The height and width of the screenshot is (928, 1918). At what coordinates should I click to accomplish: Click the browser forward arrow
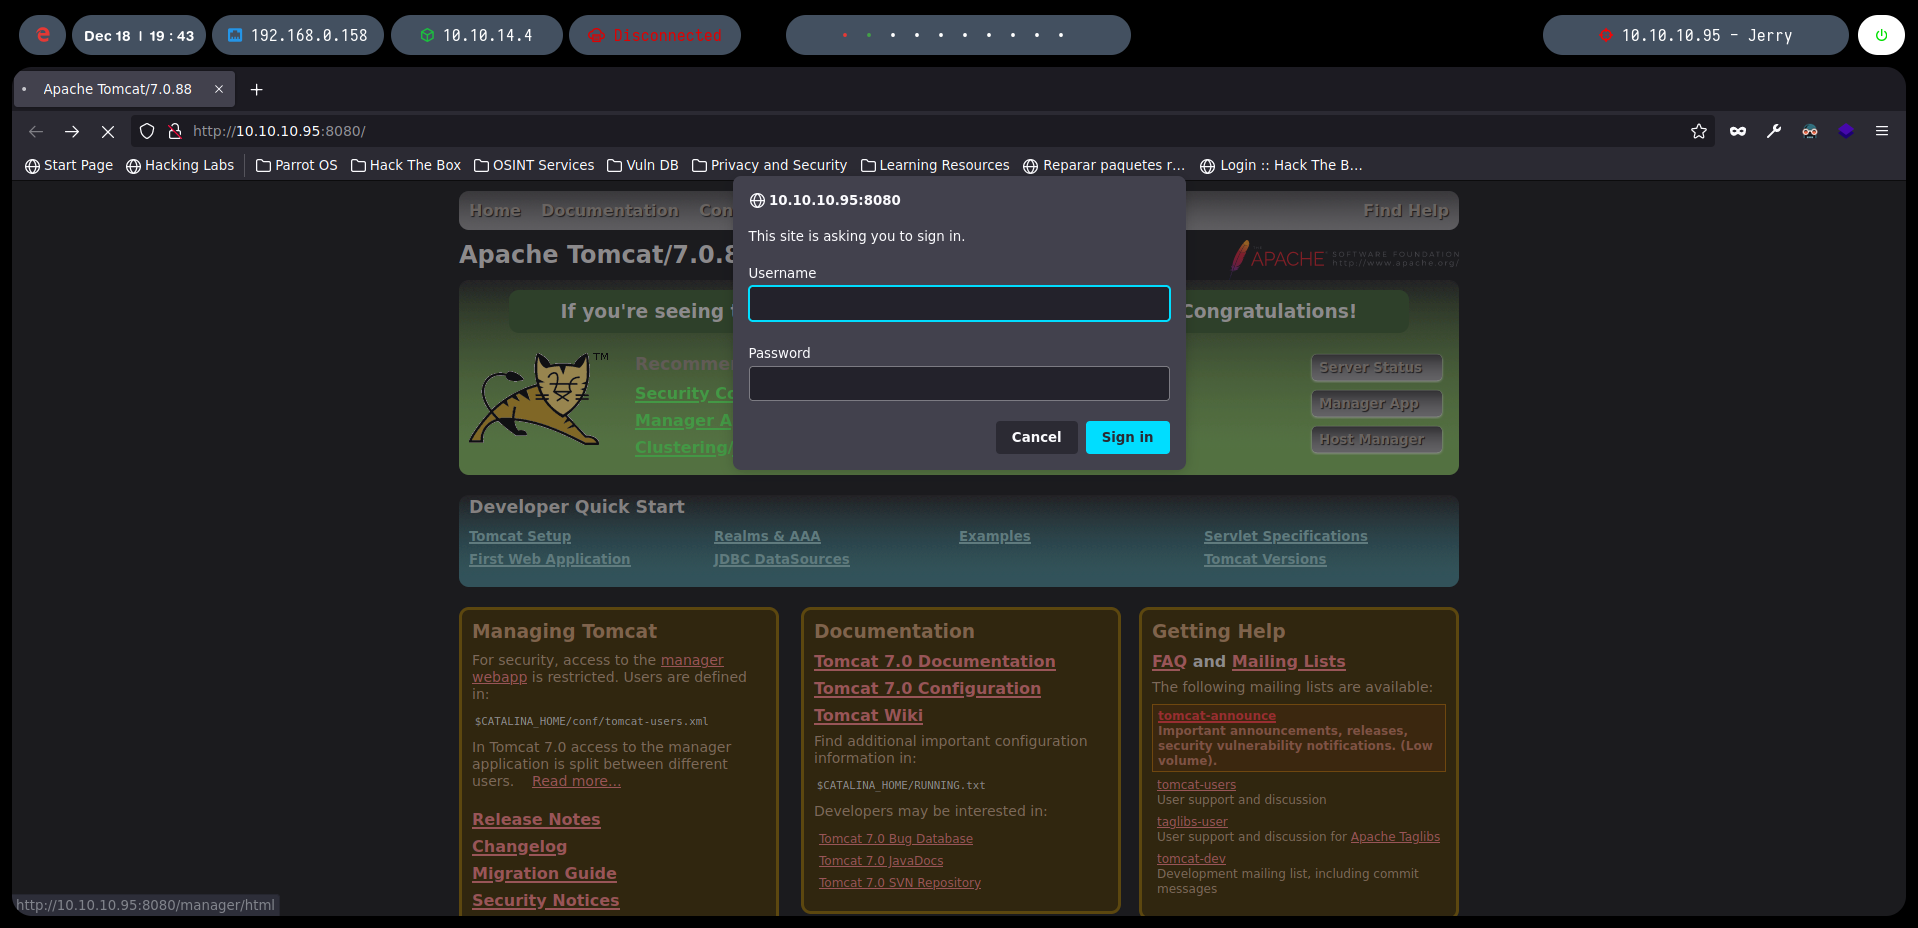pos(72,131)
